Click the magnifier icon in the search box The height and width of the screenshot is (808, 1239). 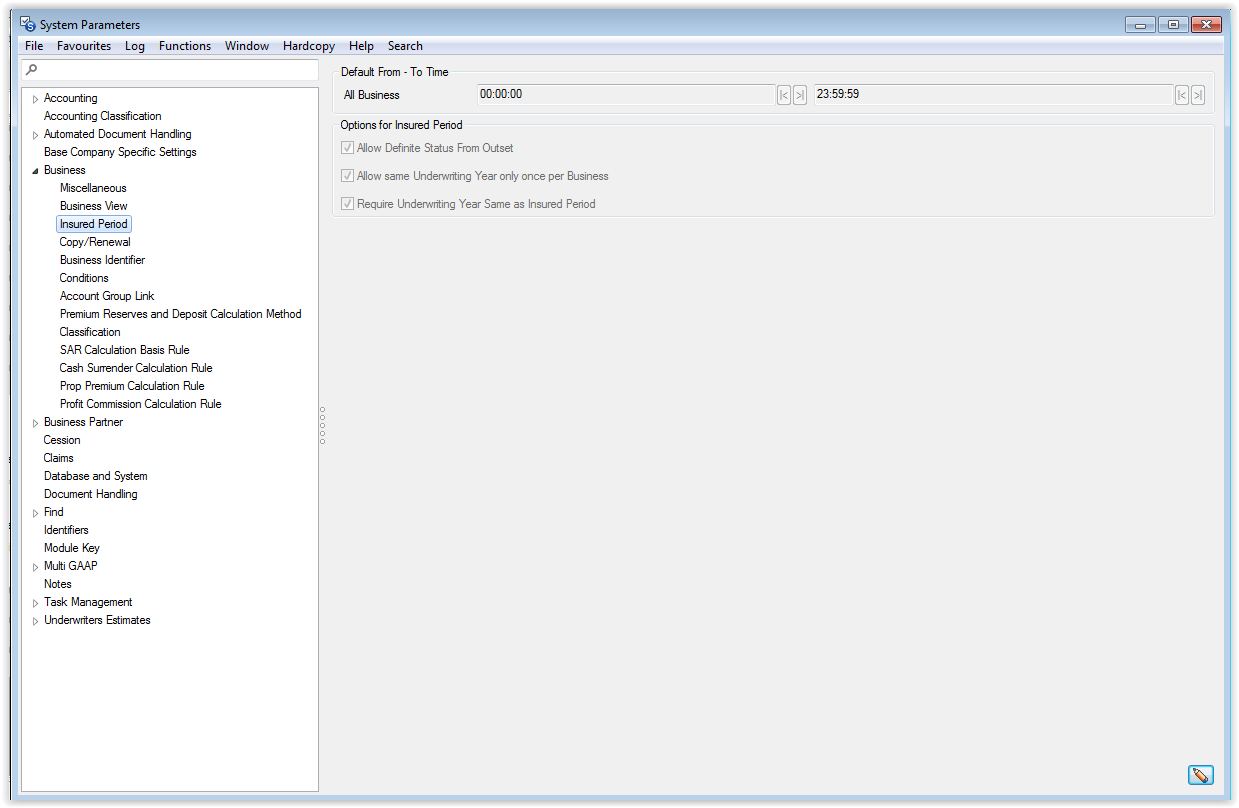pos(32,70)
